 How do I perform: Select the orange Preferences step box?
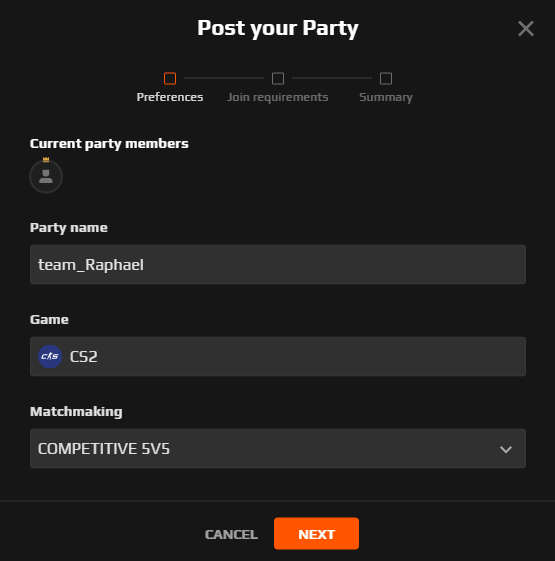(170, 78)
